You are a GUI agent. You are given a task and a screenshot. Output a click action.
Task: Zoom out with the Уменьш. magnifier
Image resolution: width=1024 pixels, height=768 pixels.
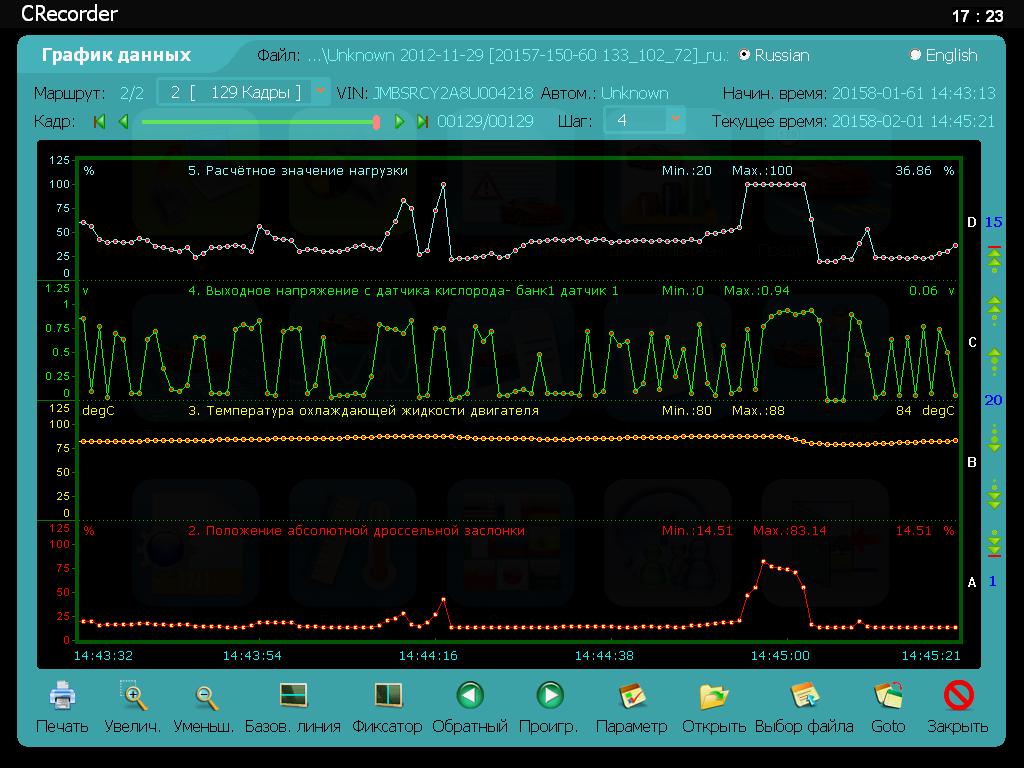[x=206, y=697]
